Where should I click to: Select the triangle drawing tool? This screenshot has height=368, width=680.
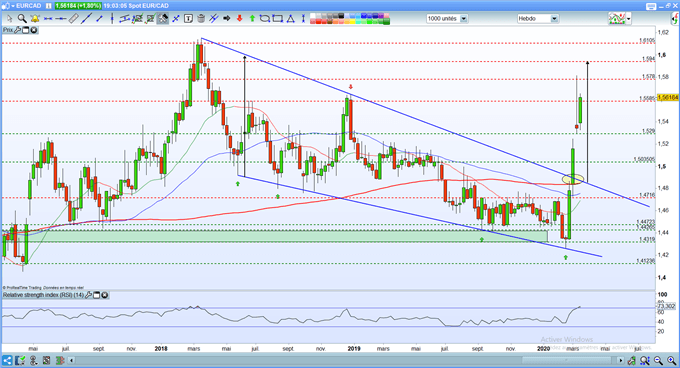tap(291, 19)
